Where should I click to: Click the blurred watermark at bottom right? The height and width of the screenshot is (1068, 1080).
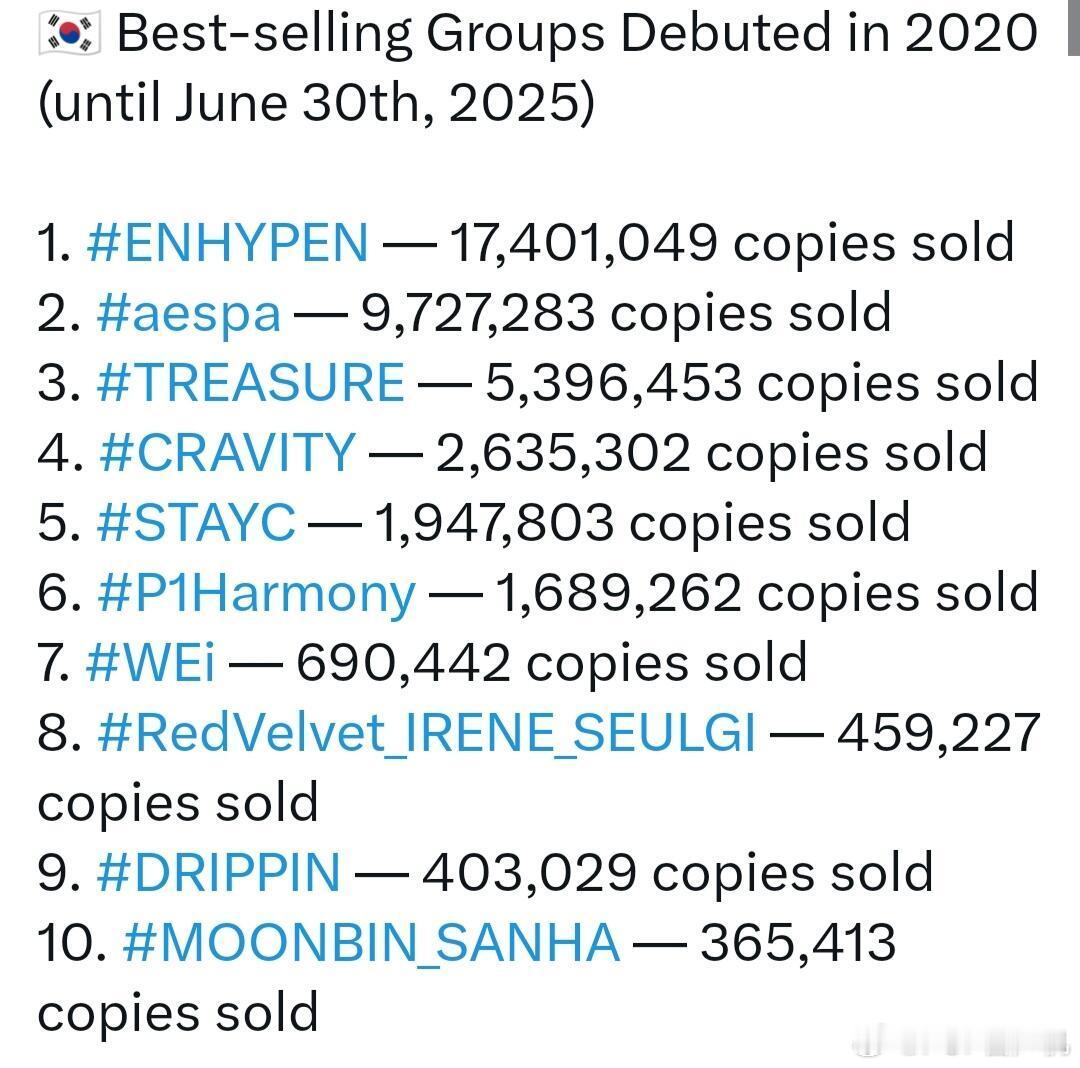(961, 1041)
